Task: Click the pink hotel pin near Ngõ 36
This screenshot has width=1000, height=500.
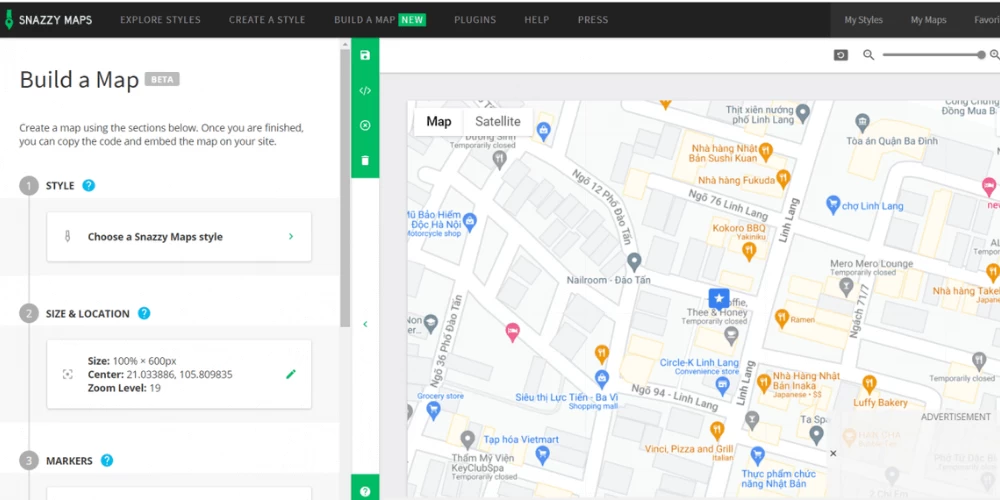Action: click(x=512, y=332)
